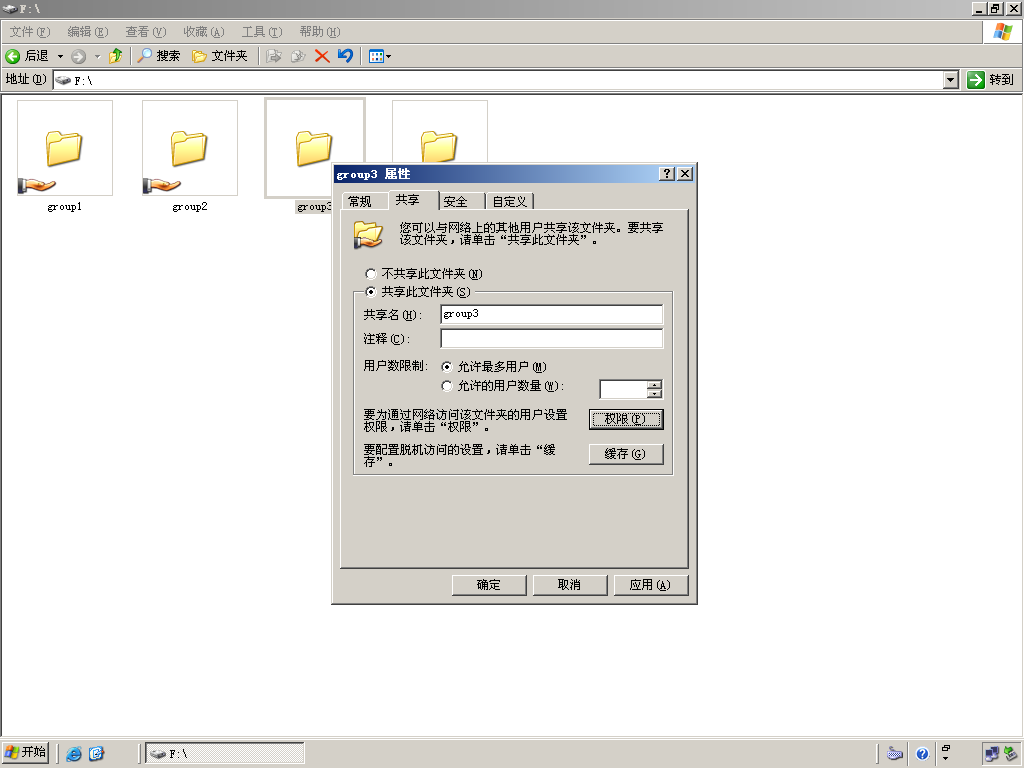This screenshot has height=768, width=1024.
Task: Click the 转到 go button
Action: (x=991, y=80)
